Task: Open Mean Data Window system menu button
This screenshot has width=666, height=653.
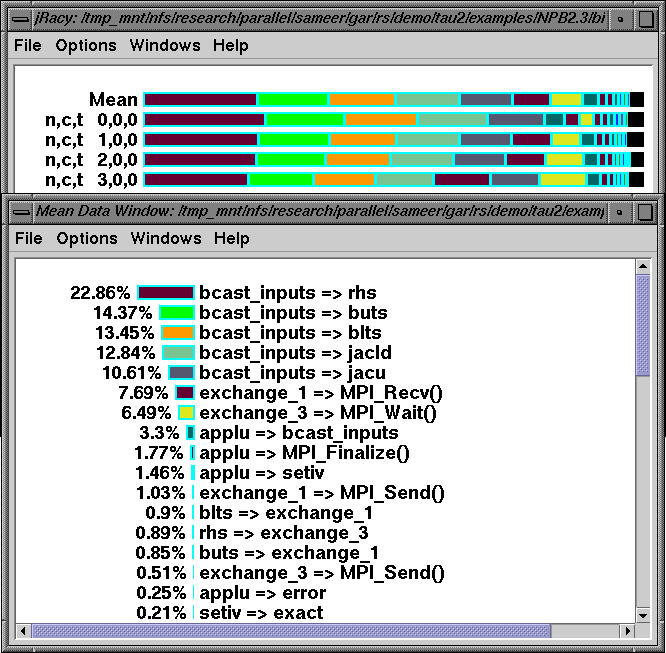Action: pyautogui.click(x=20, y=212)
